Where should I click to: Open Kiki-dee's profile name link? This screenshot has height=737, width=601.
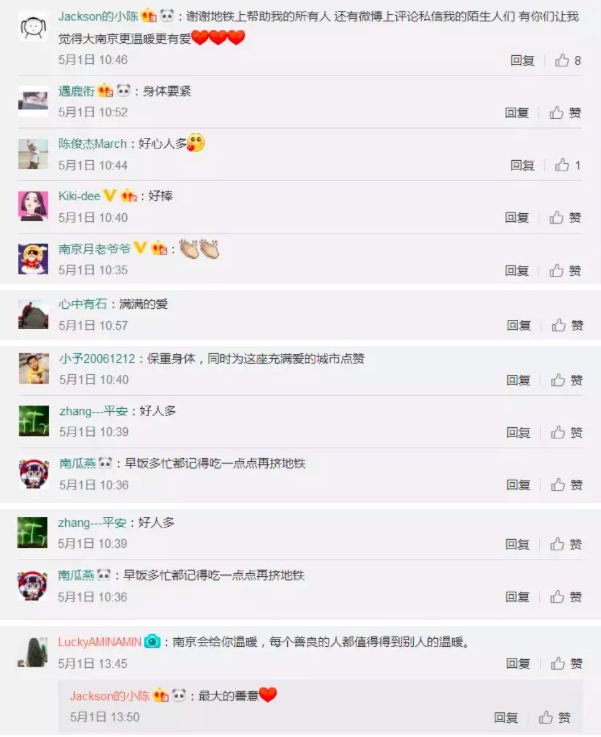79,196
